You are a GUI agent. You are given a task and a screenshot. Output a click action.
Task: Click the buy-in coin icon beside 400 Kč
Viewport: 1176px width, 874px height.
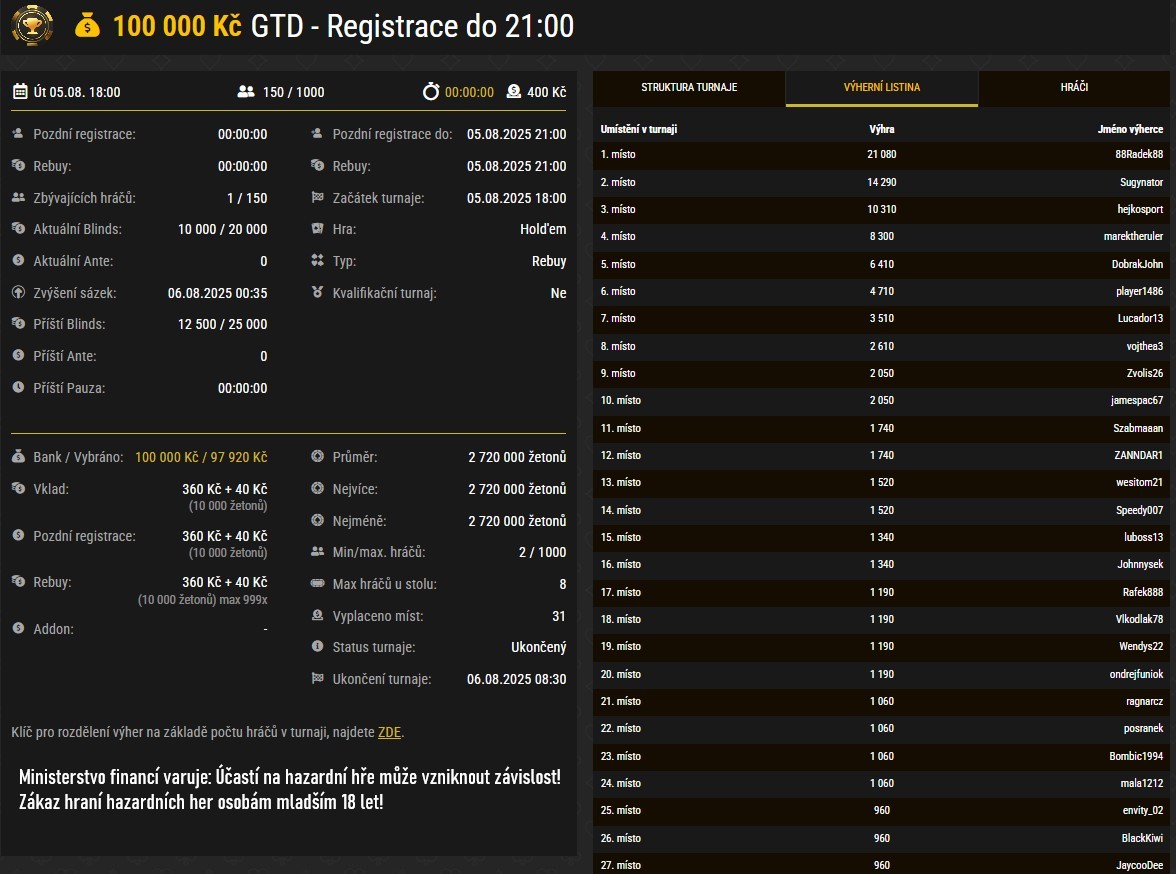point(513,92)
